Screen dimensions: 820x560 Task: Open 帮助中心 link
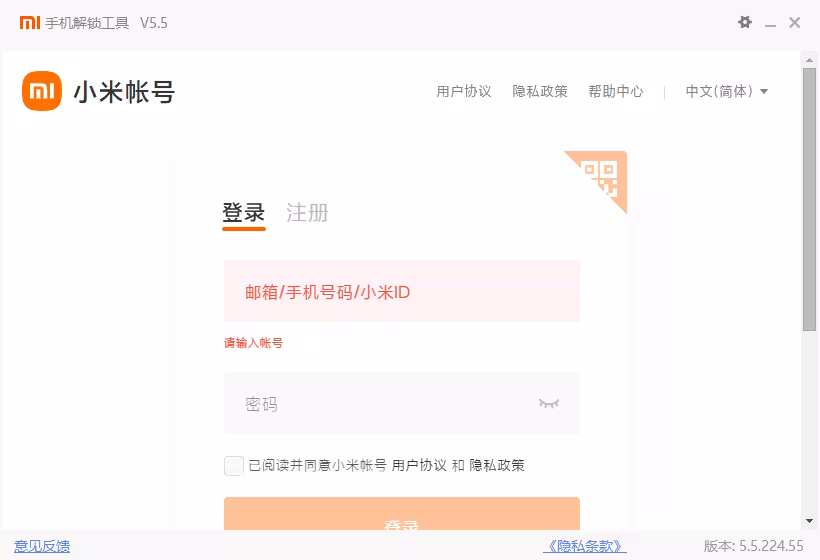[x=616, y=91]
